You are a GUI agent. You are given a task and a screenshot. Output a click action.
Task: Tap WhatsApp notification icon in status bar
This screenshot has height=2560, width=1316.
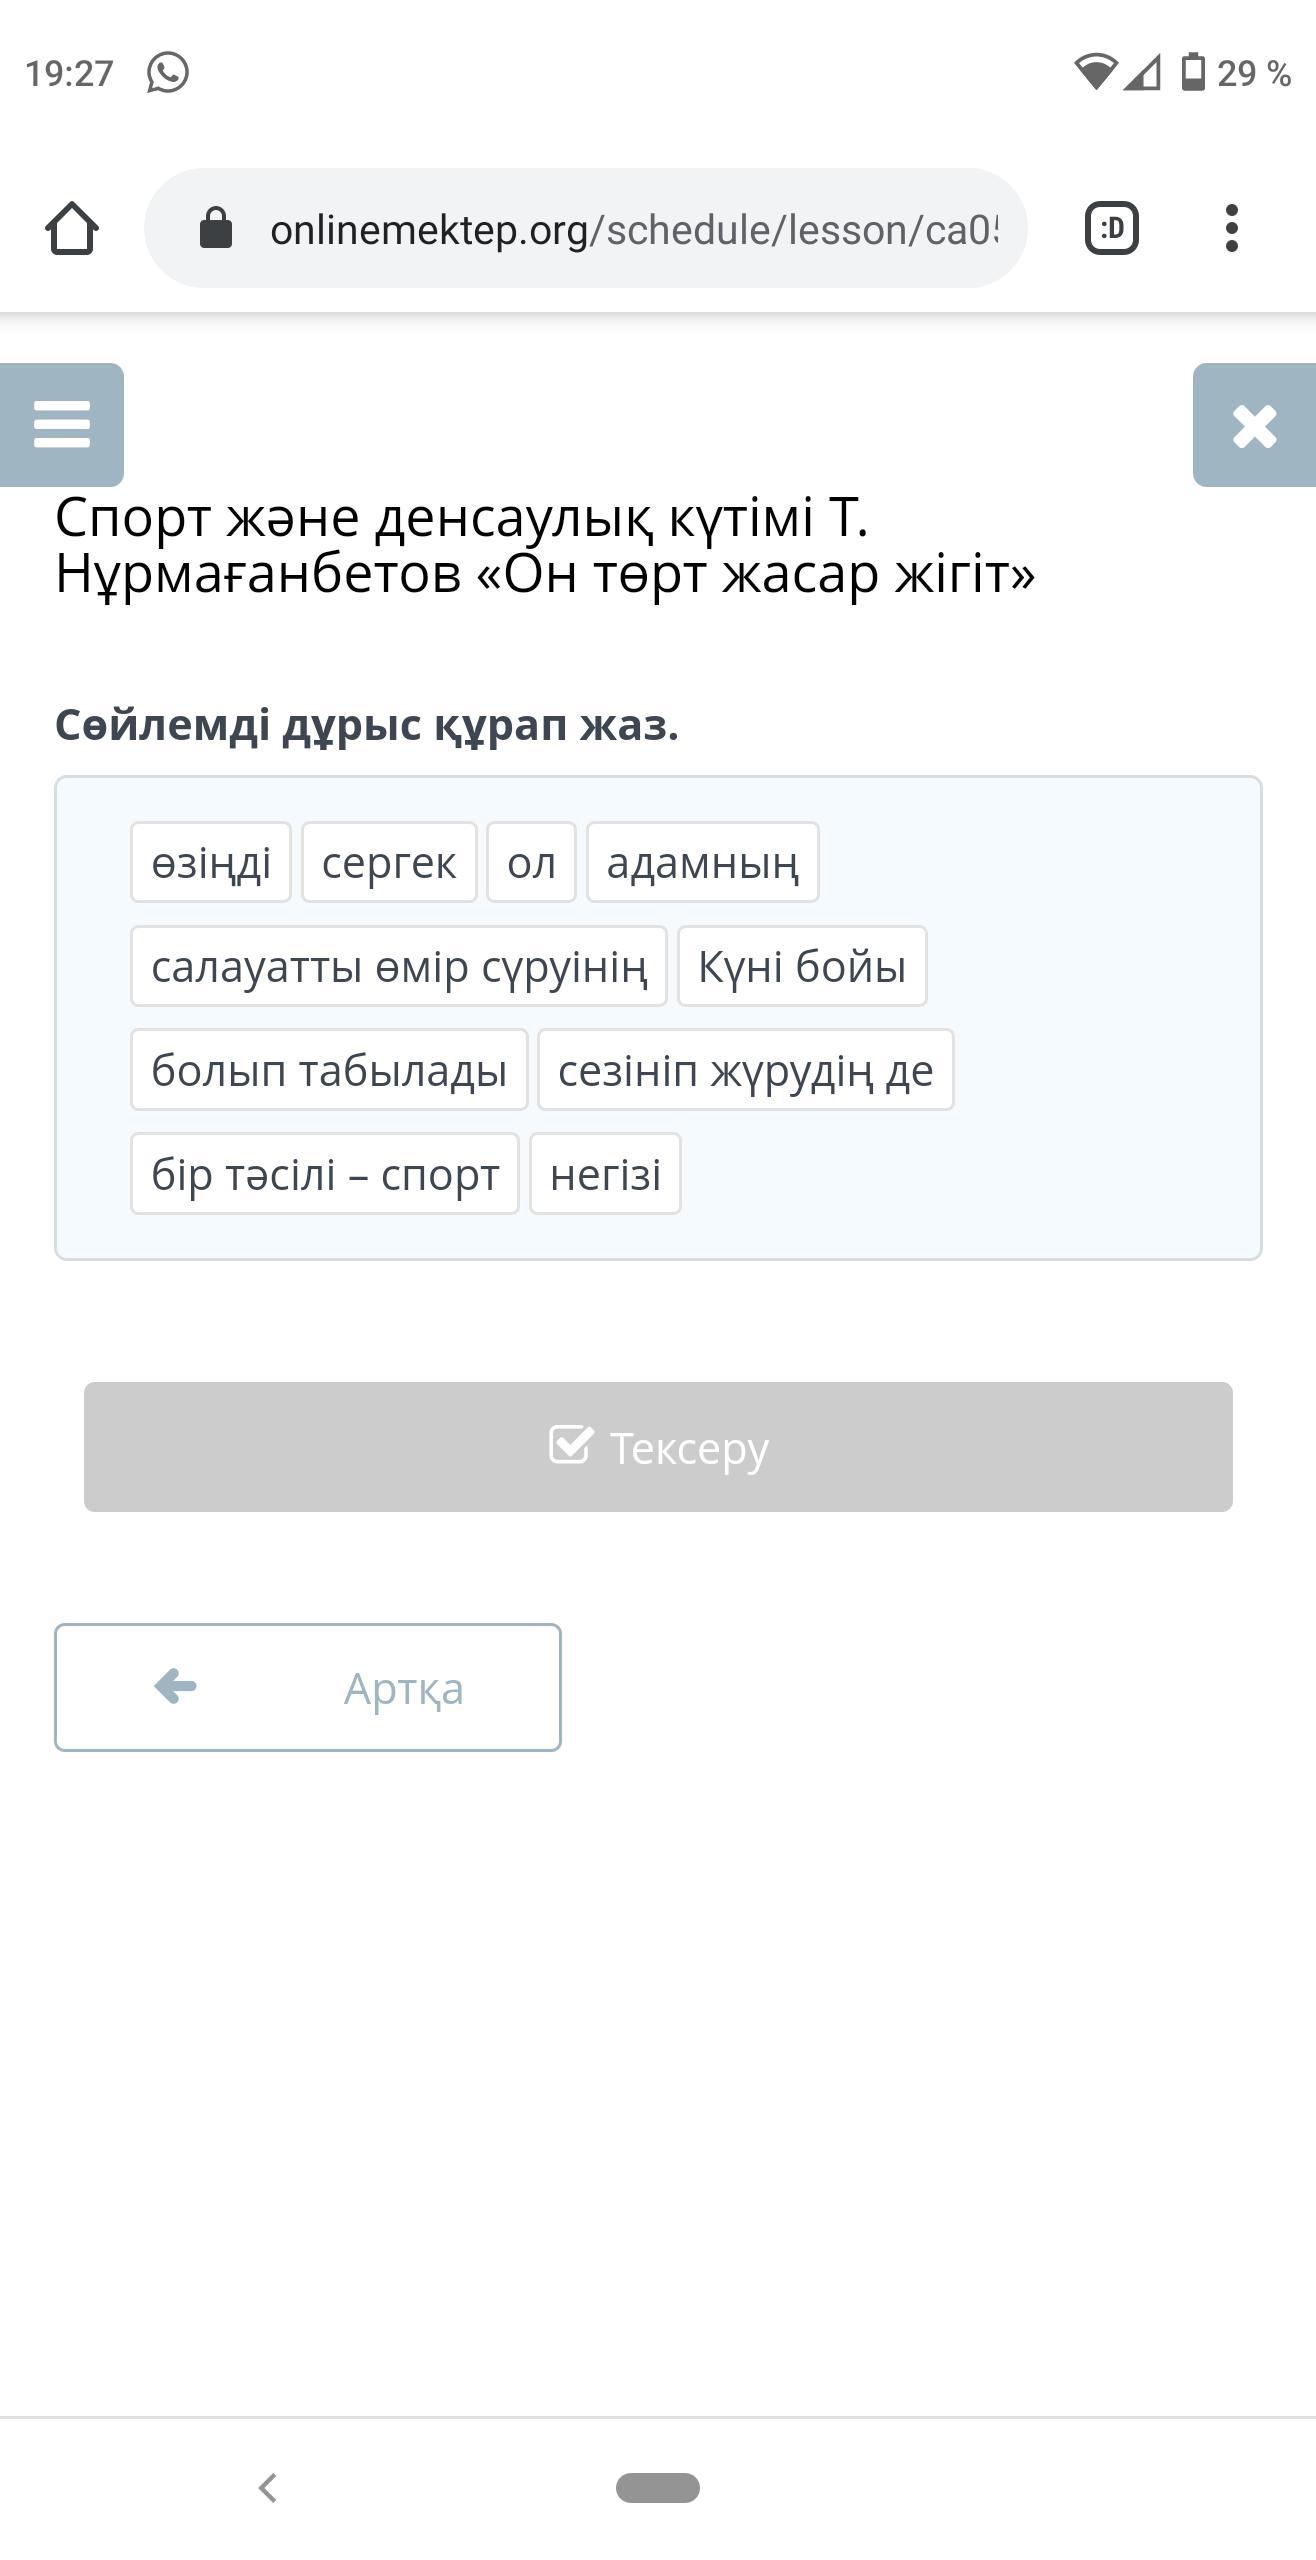click(x=167, y=73)
